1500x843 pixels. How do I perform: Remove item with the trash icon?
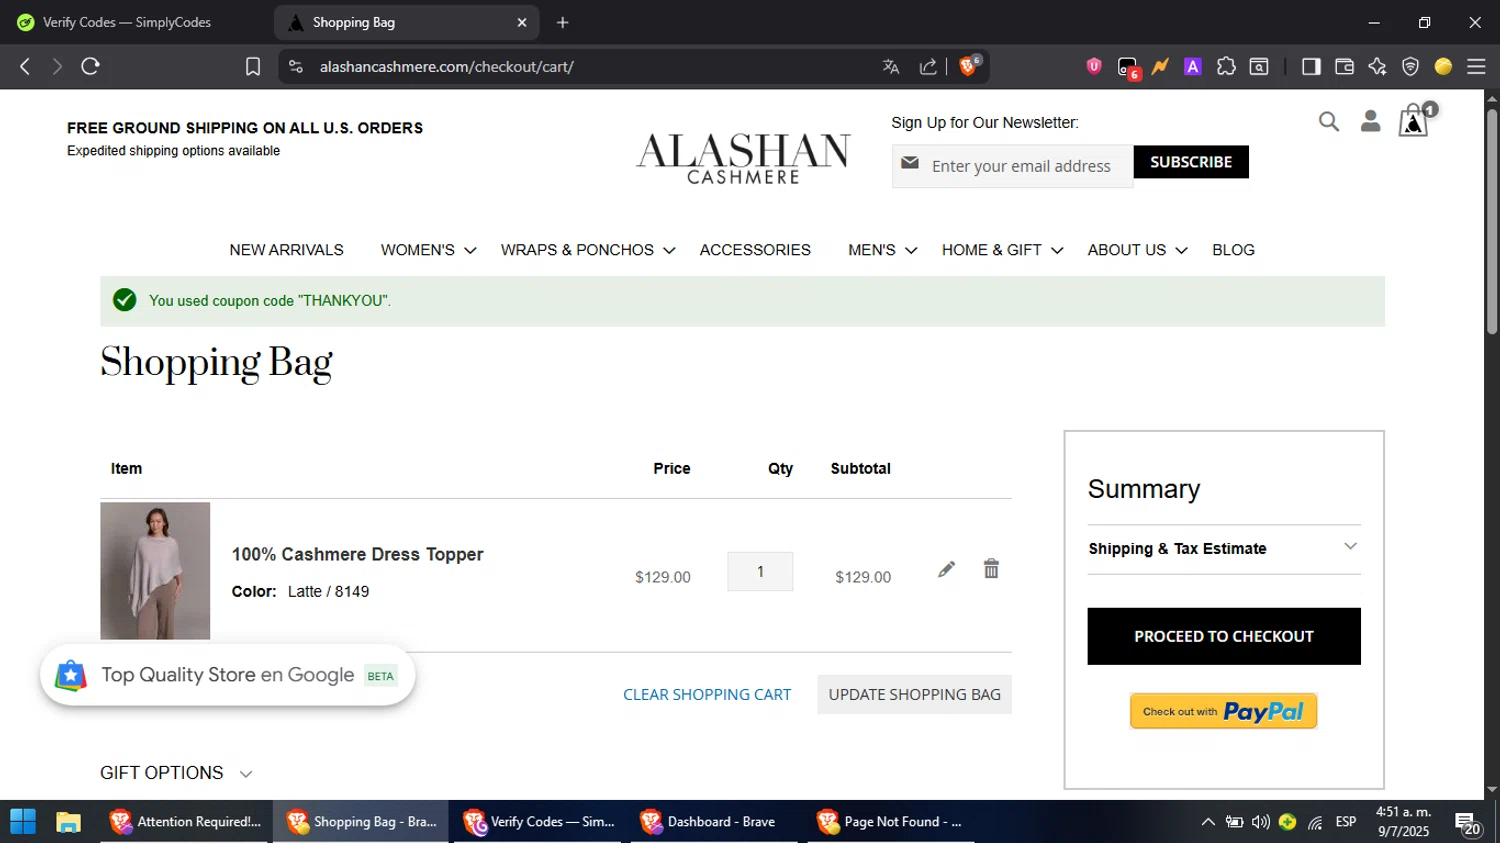(991, 568)
